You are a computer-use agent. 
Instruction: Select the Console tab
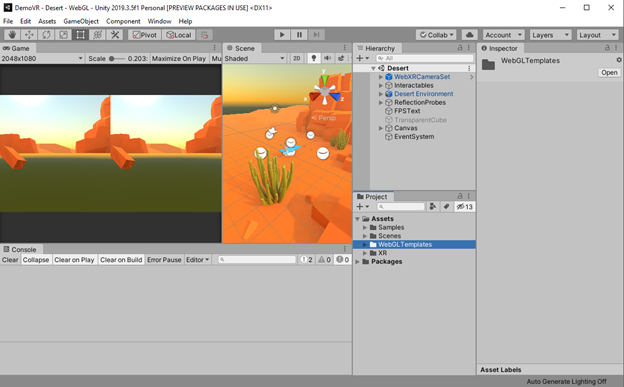[x=20, y=249]
